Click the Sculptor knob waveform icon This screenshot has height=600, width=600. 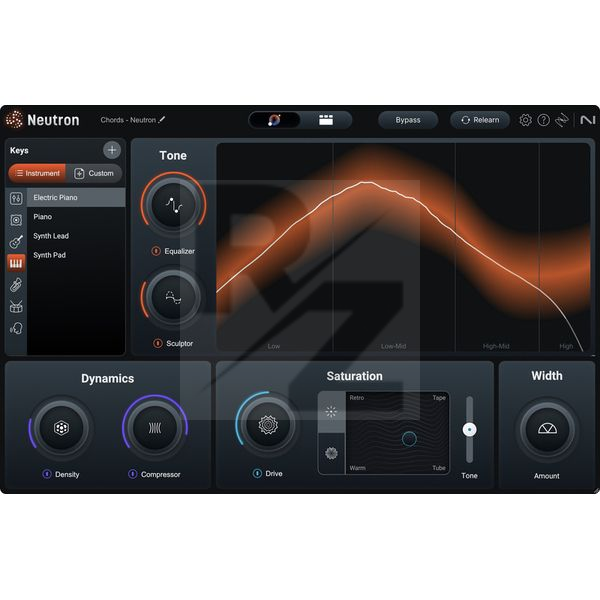coord(174,297)
